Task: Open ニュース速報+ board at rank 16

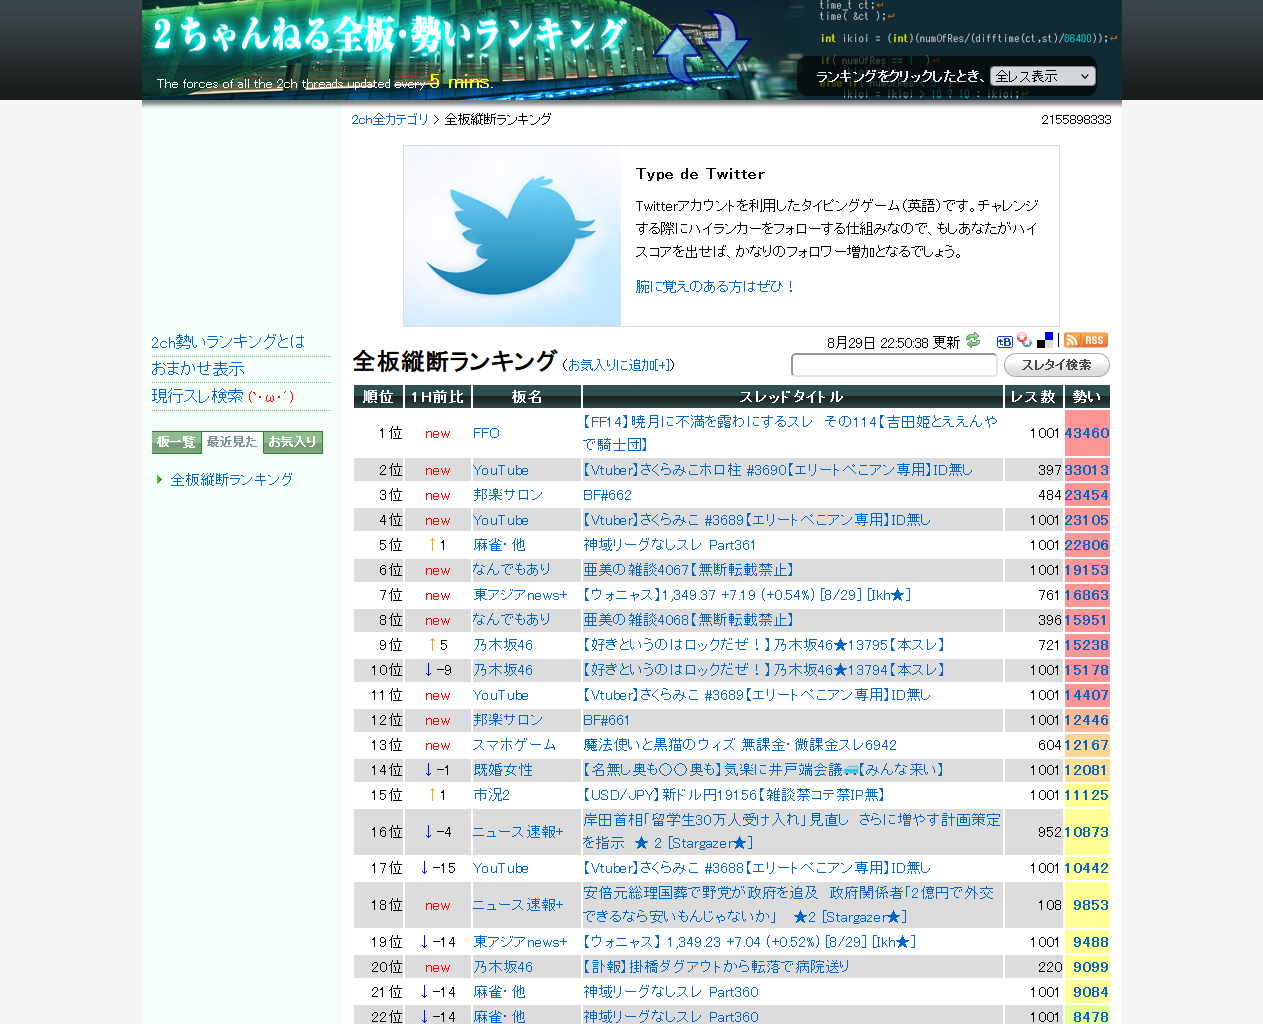Action: [518, 832]
